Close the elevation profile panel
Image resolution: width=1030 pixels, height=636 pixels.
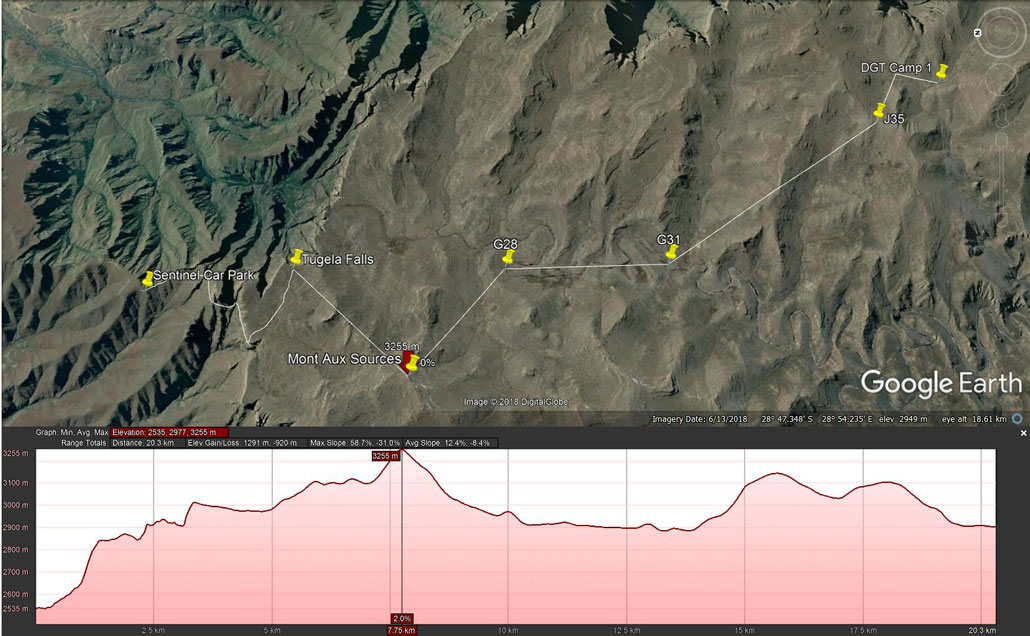1023,433
